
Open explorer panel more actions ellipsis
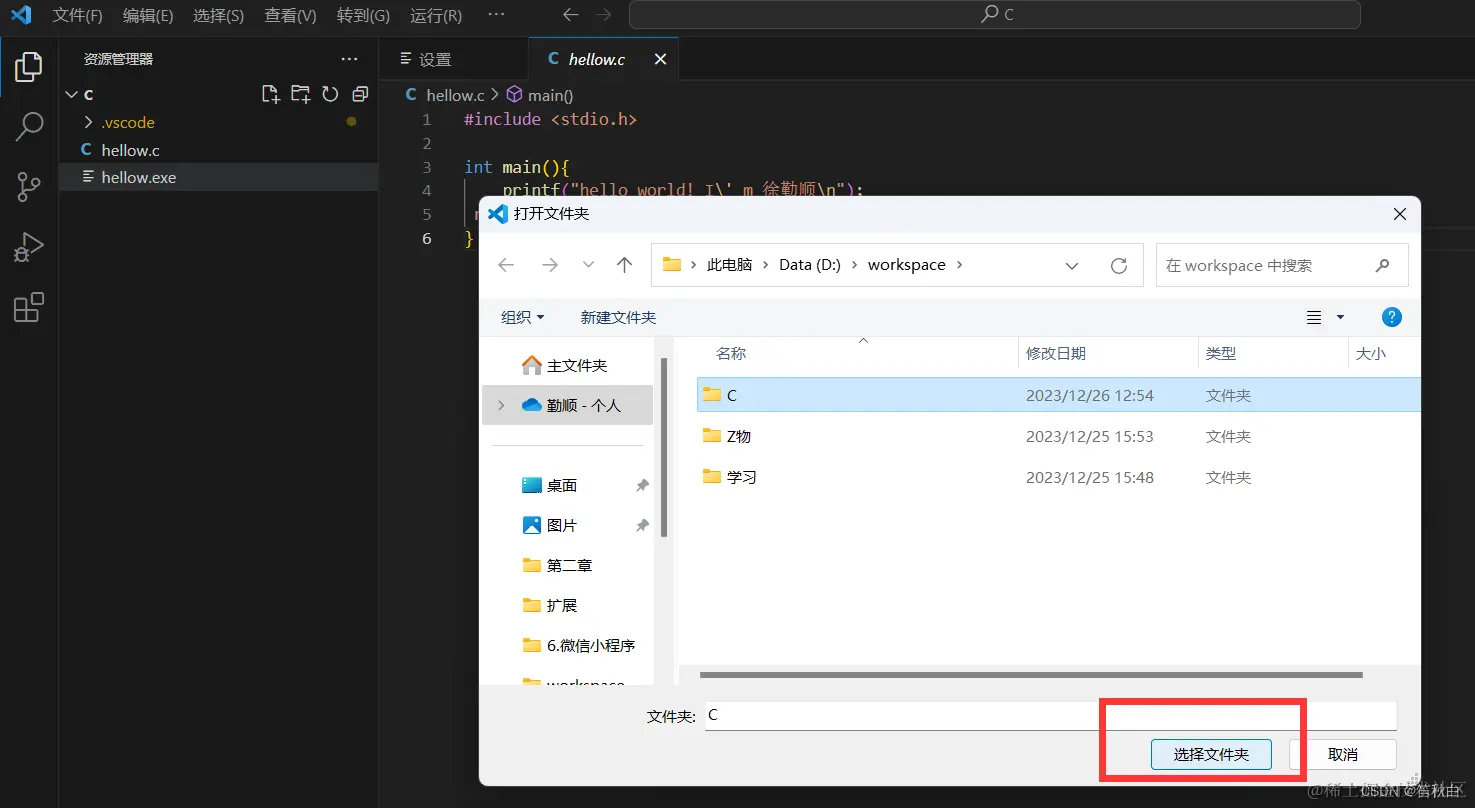[x=349, y=59]
